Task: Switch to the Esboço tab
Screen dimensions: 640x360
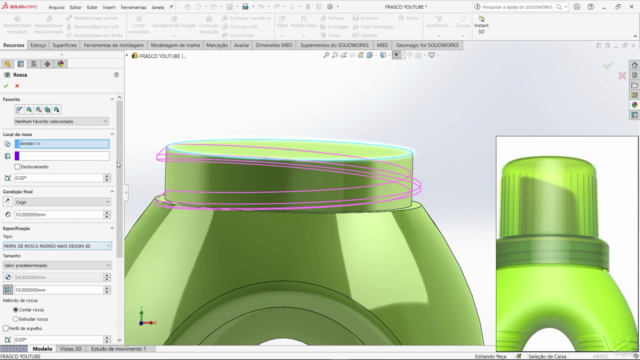Action: coord(38,45)
